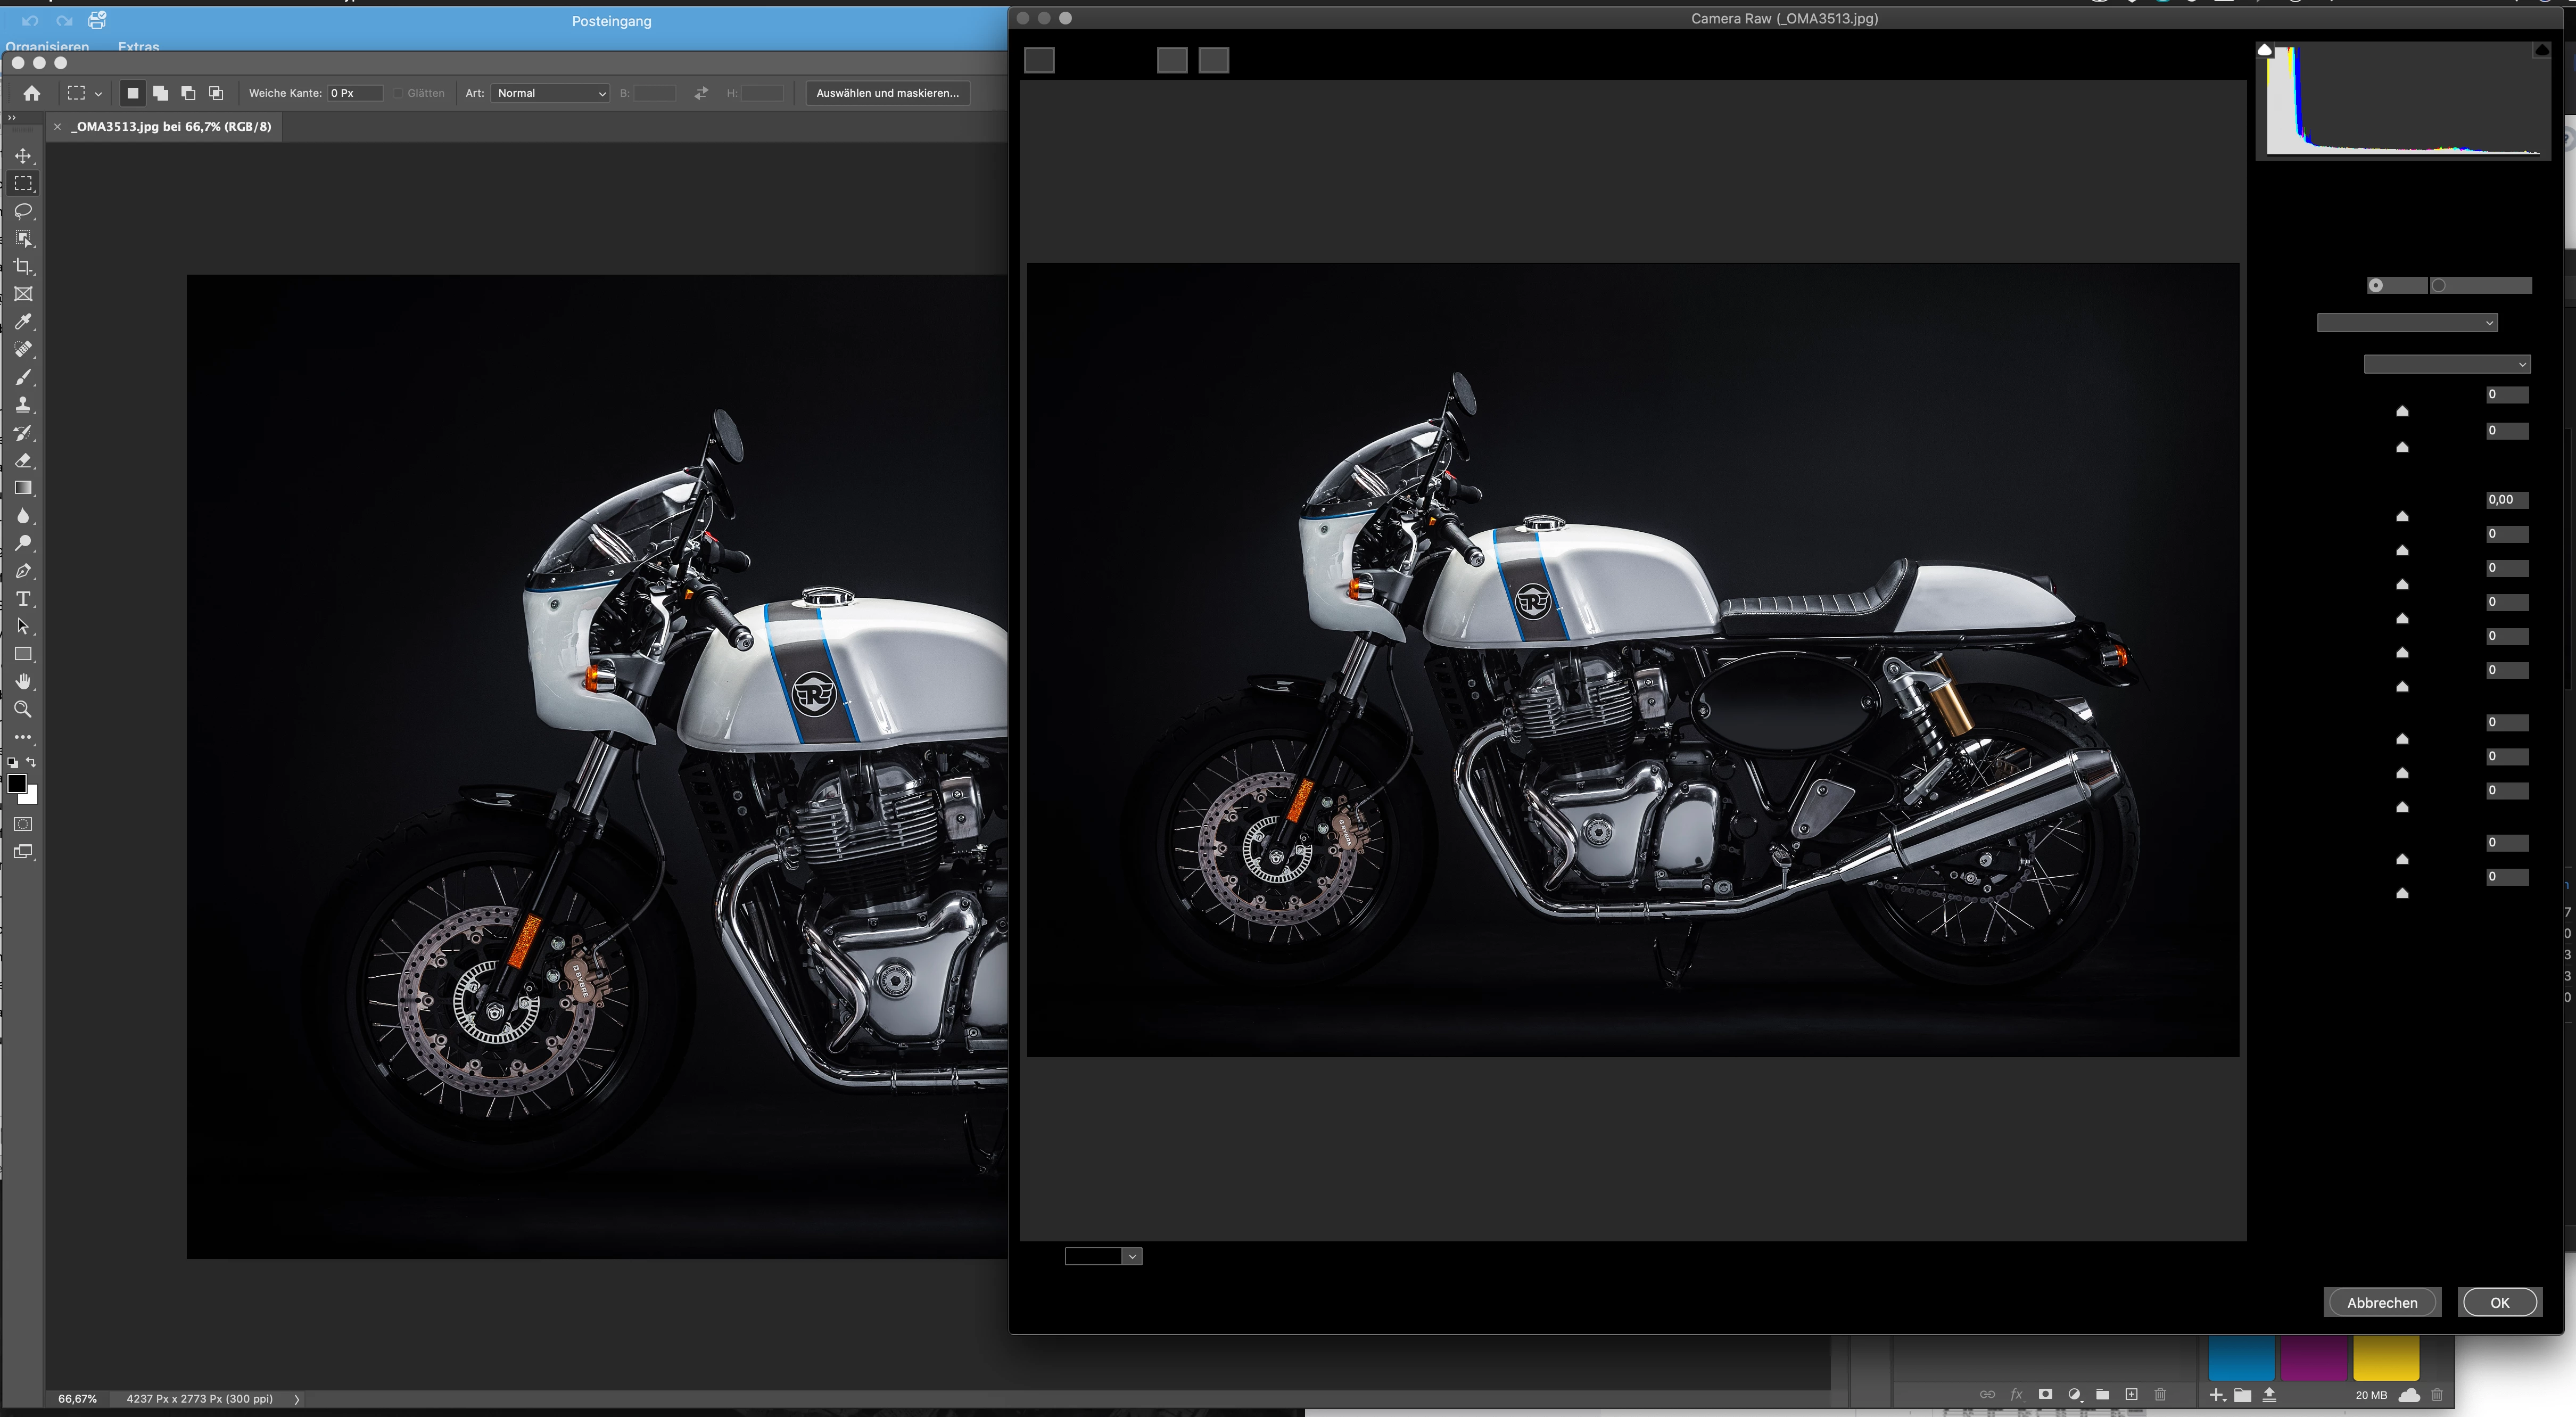
Task: Click the Auswählen und maskieren button
Action: (x=887, y=93)
